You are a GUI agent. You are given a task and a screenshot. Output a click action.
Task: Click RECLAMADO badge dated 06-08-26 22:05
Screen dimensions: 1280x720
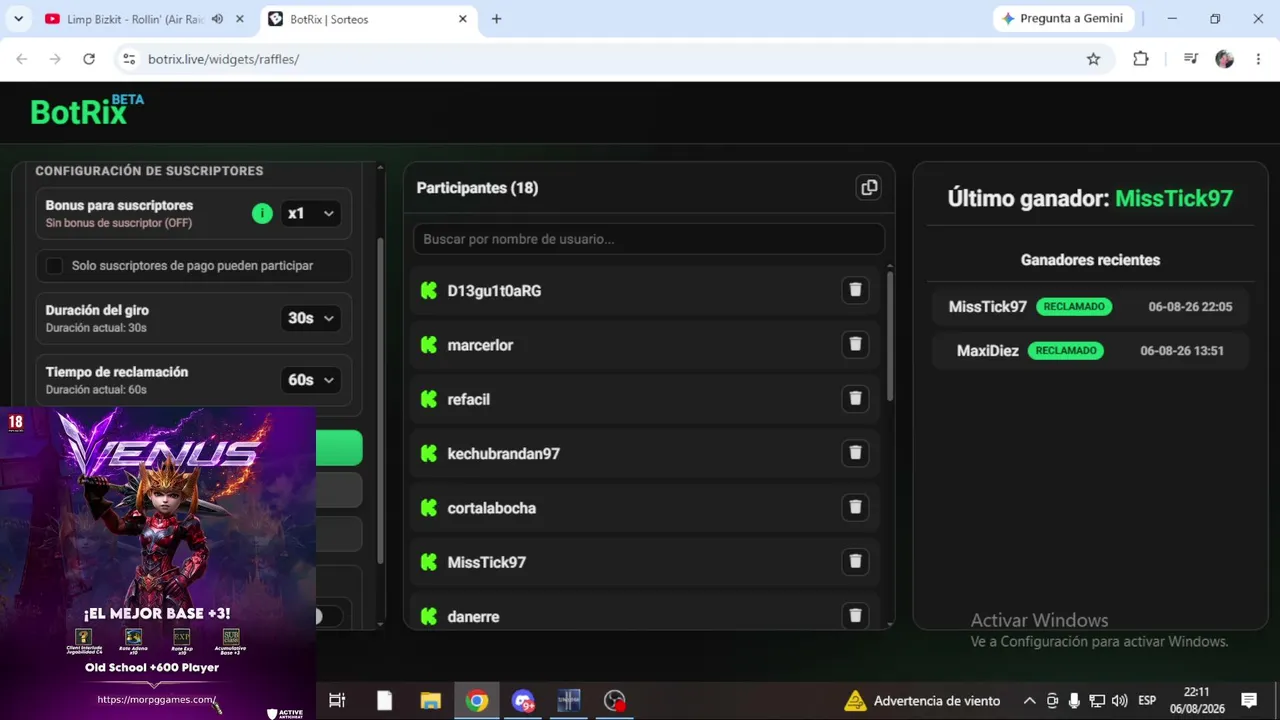pyautogui.click(x=1074, y=307)
